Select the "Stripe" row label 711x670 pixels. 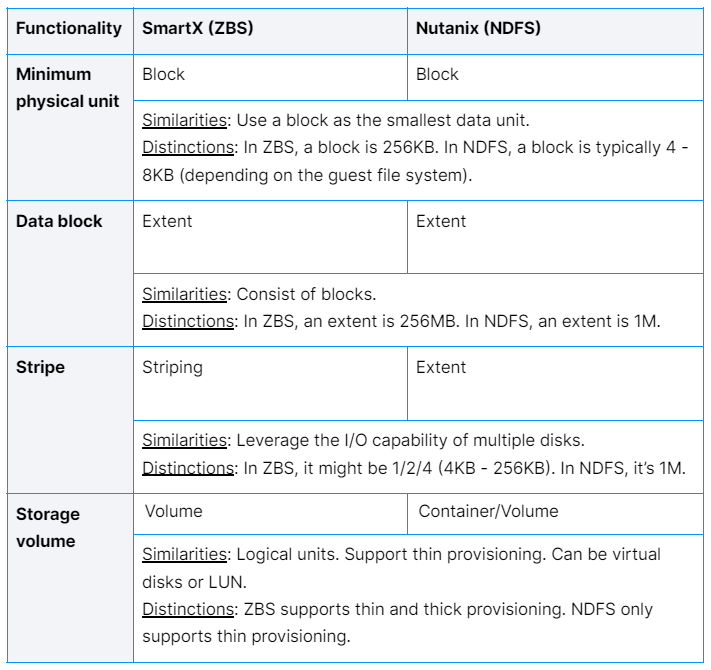tap(40, 367)
